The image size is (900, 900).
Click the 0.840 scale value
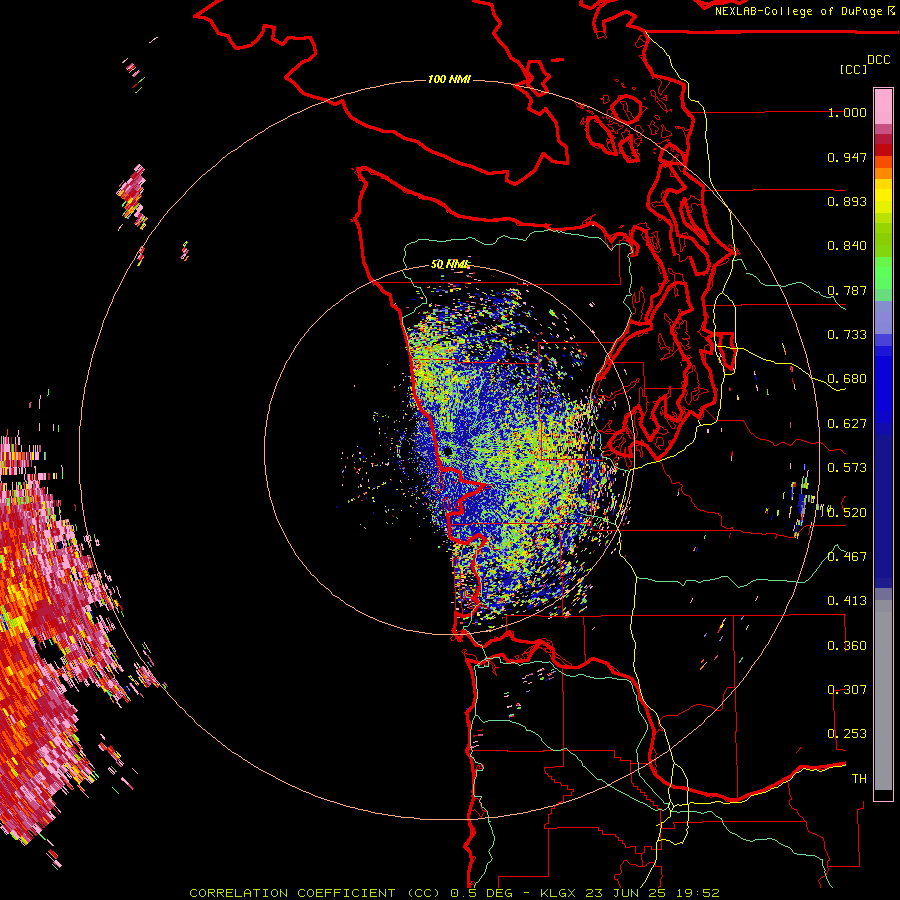tap(847, 246)
